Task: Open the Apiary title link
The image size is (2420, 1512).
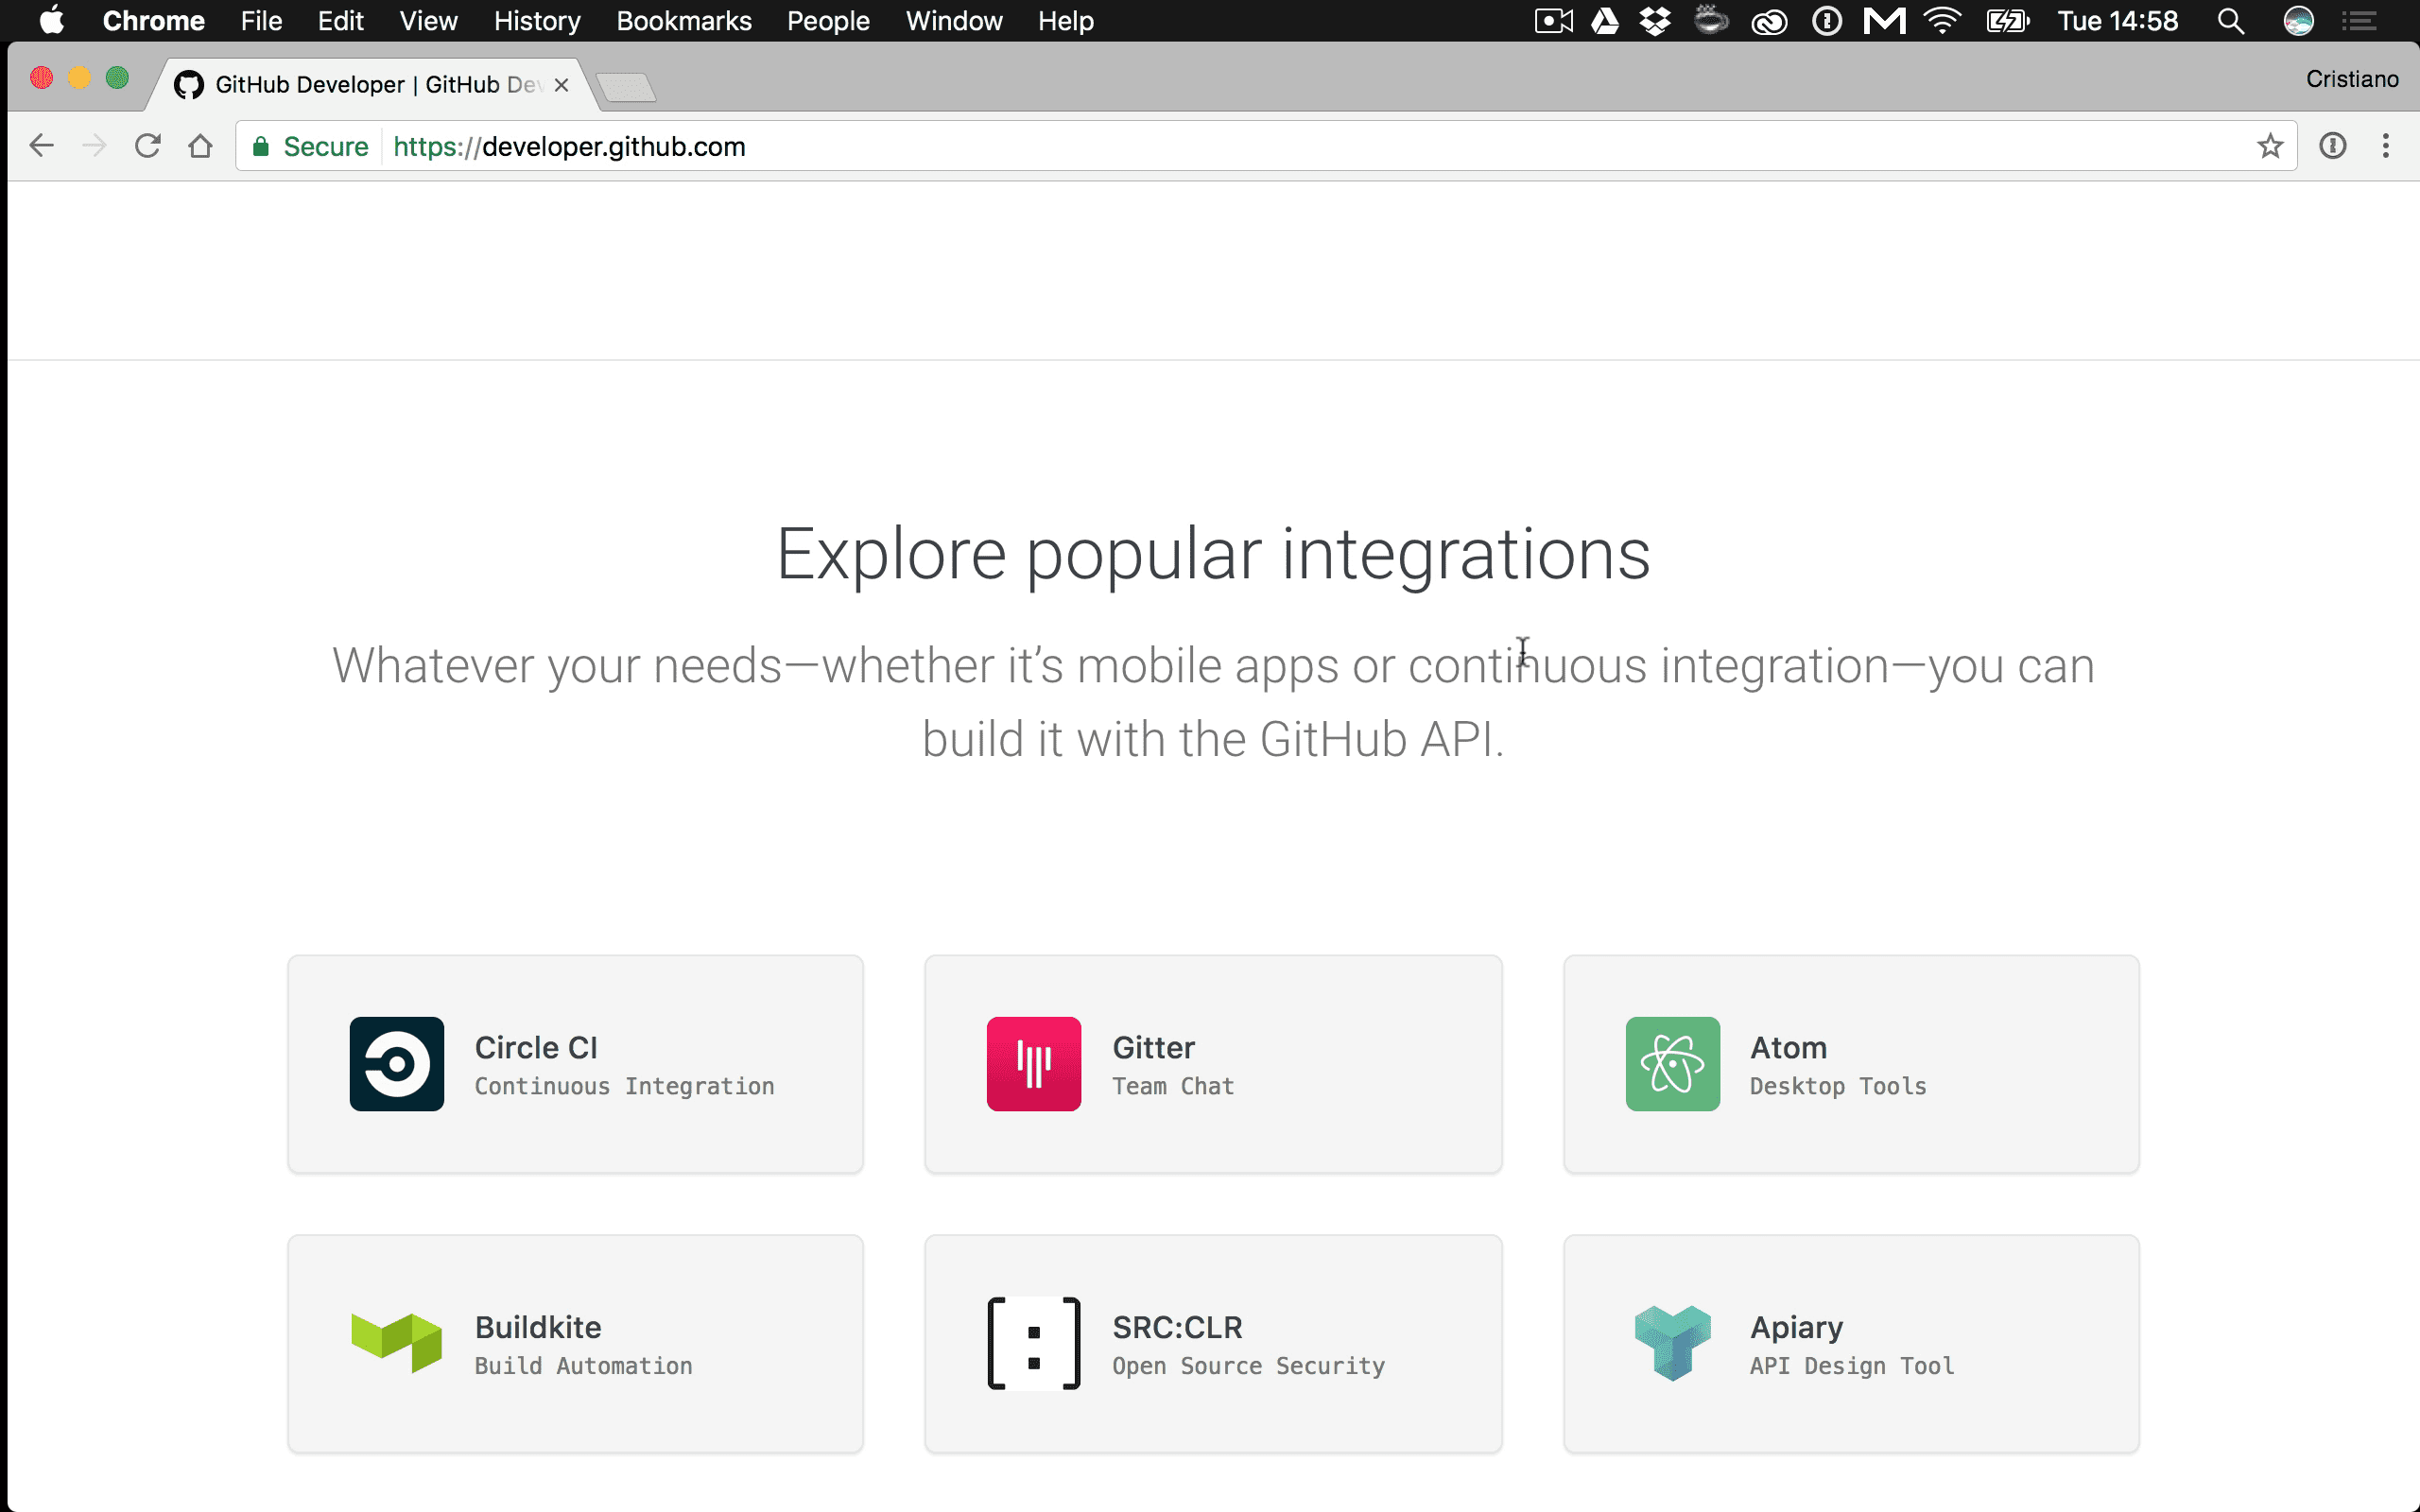Action: [1796, 1327]
